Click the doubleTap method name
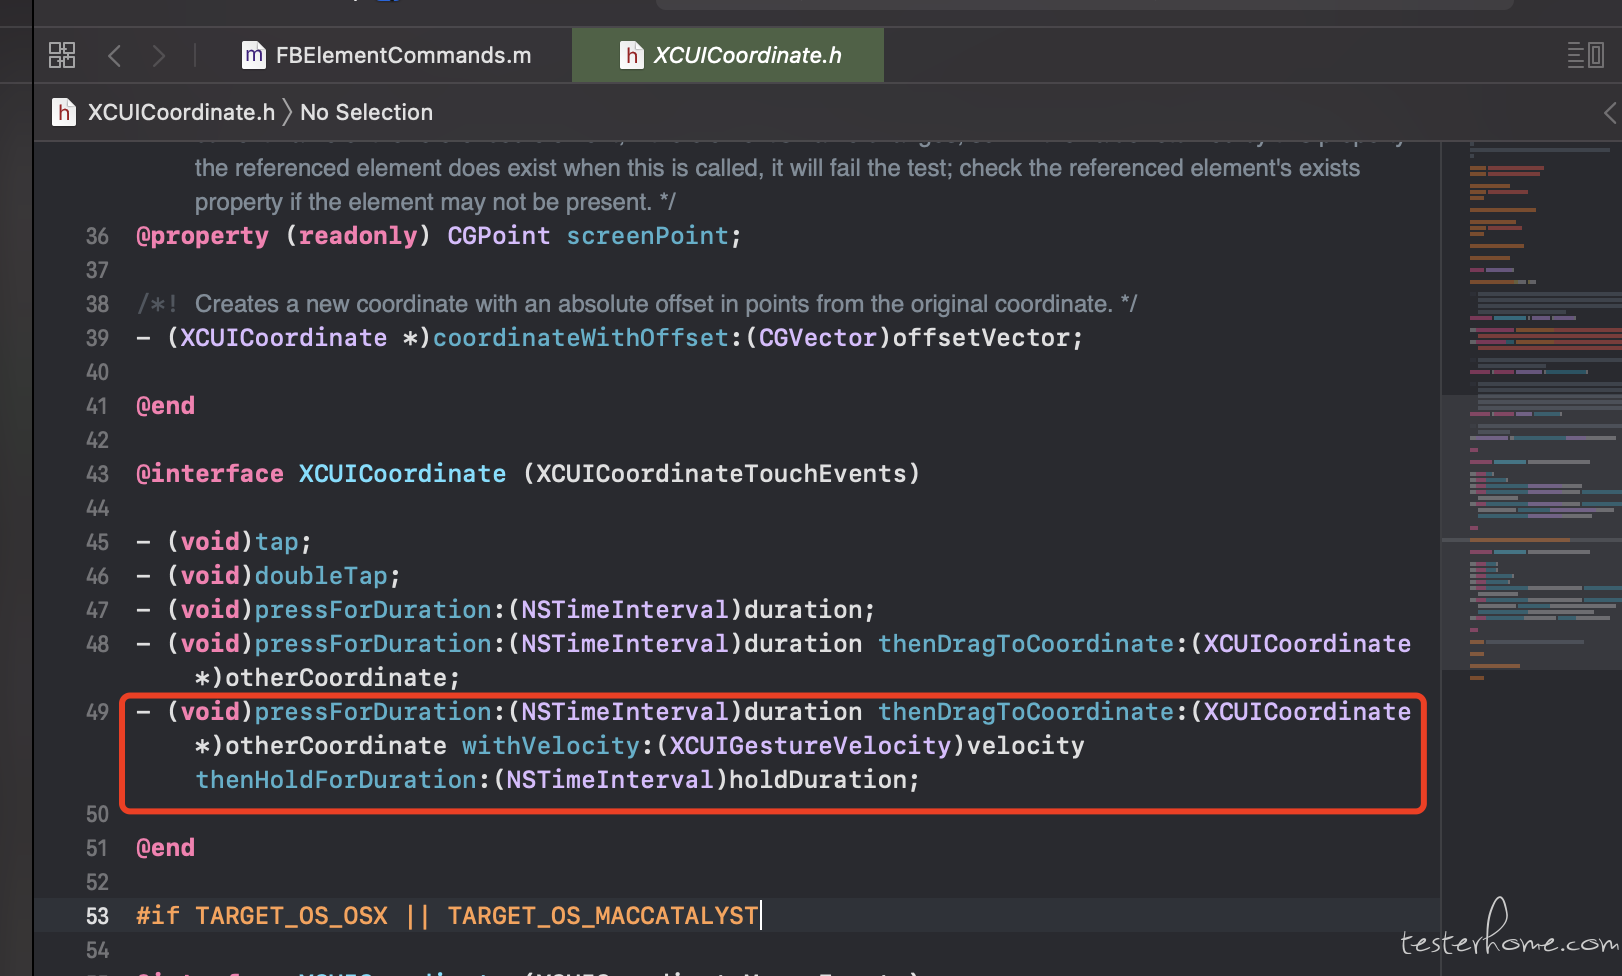The height and width of the screenshot is (976, 1622). point(321,576)
